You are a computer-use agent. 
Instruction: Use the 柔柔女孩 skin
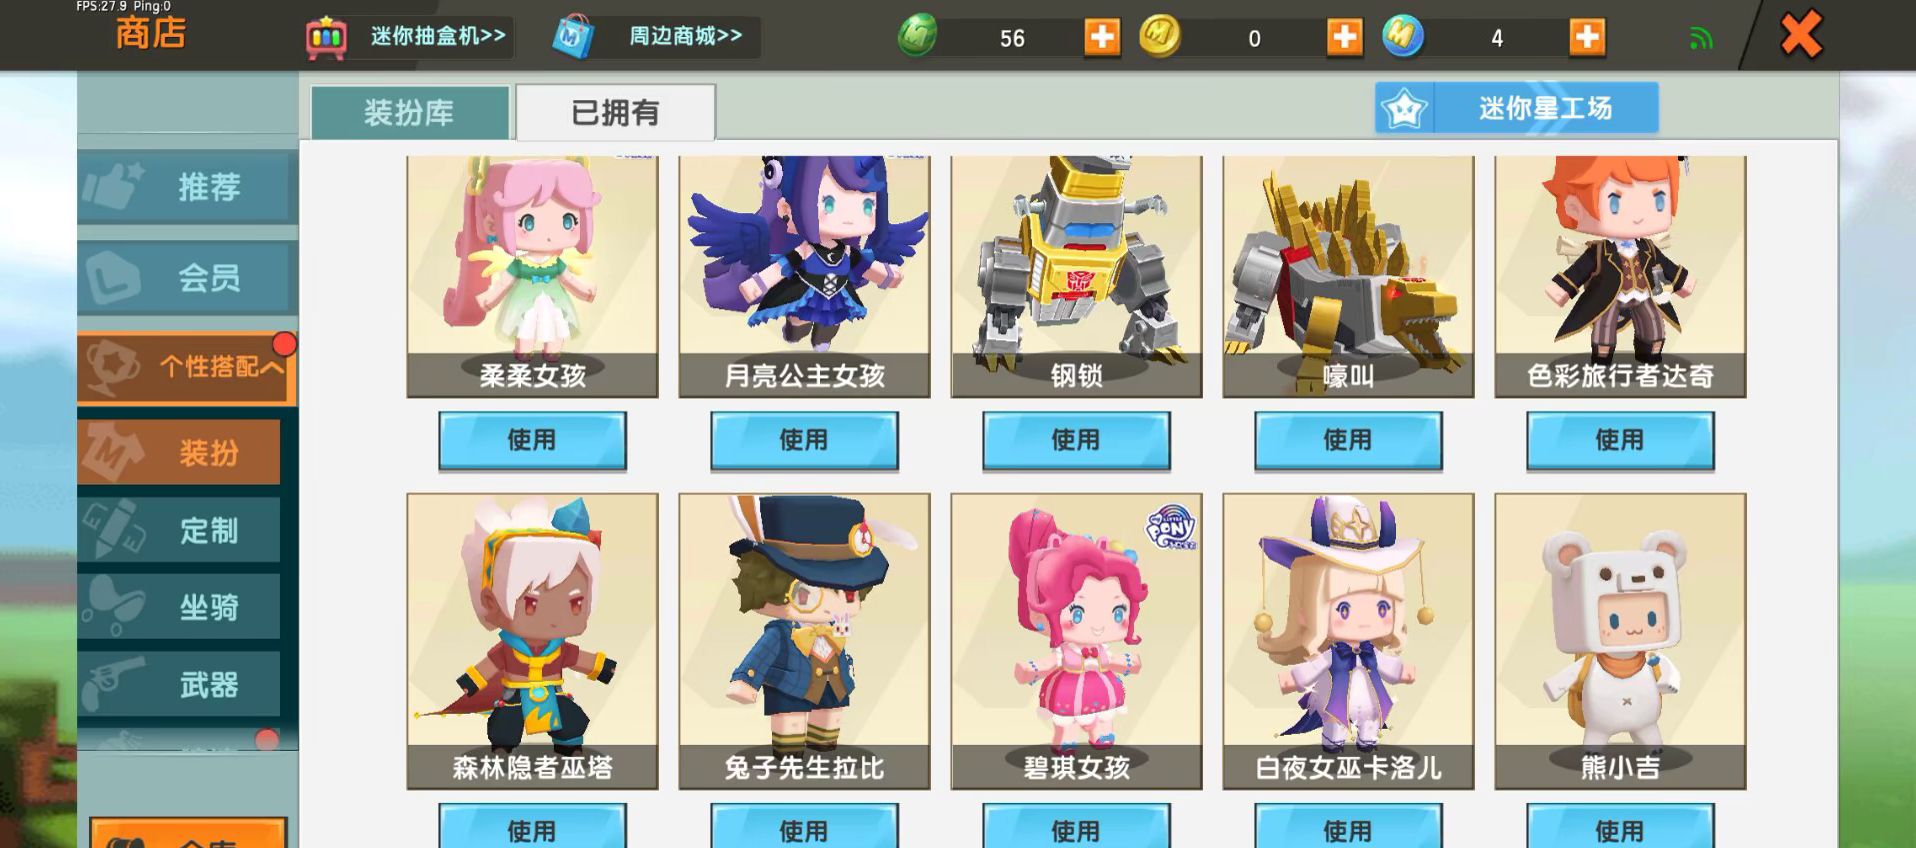point(532,440)
